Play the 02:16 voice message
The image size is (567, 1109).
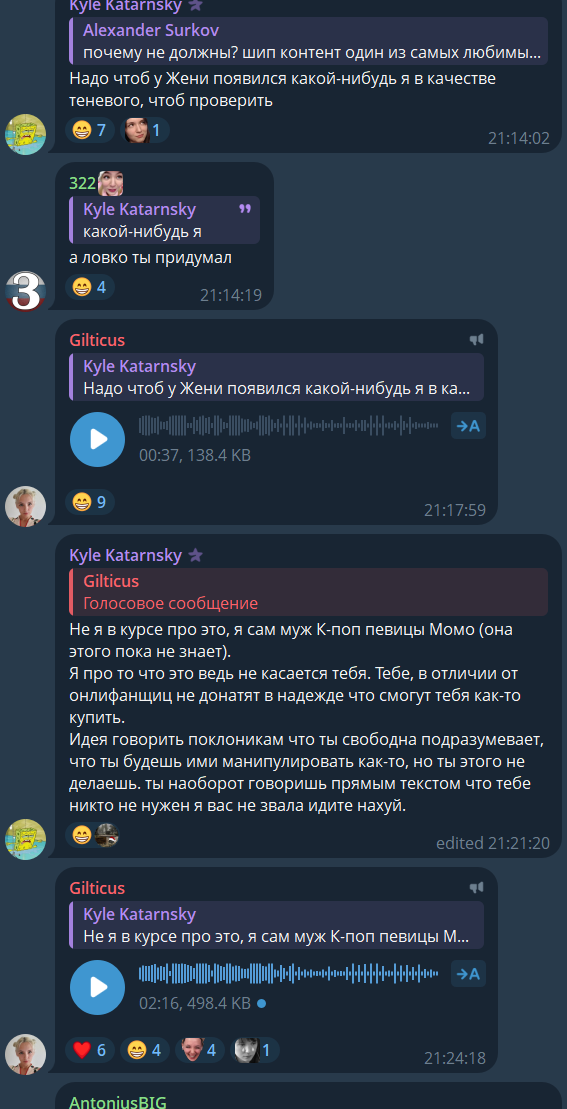(98, 987)
